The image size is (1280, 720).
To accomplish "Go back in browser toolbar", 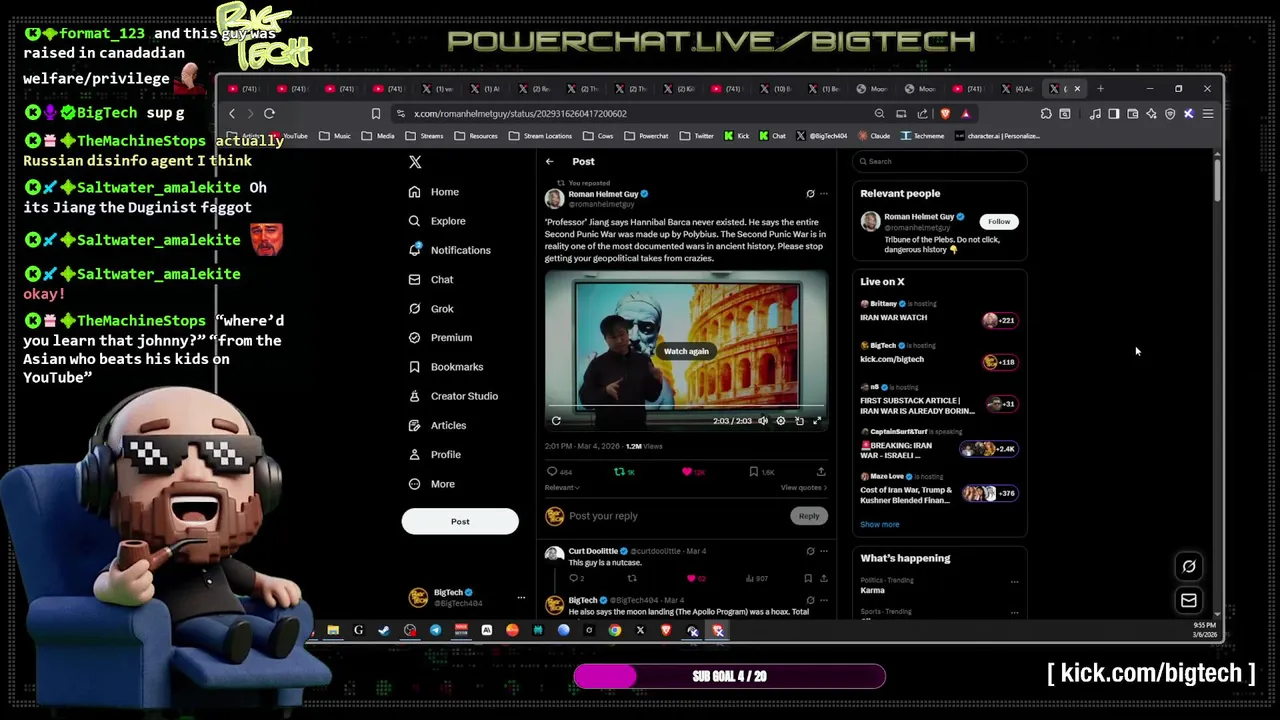I will click(232, 114).
